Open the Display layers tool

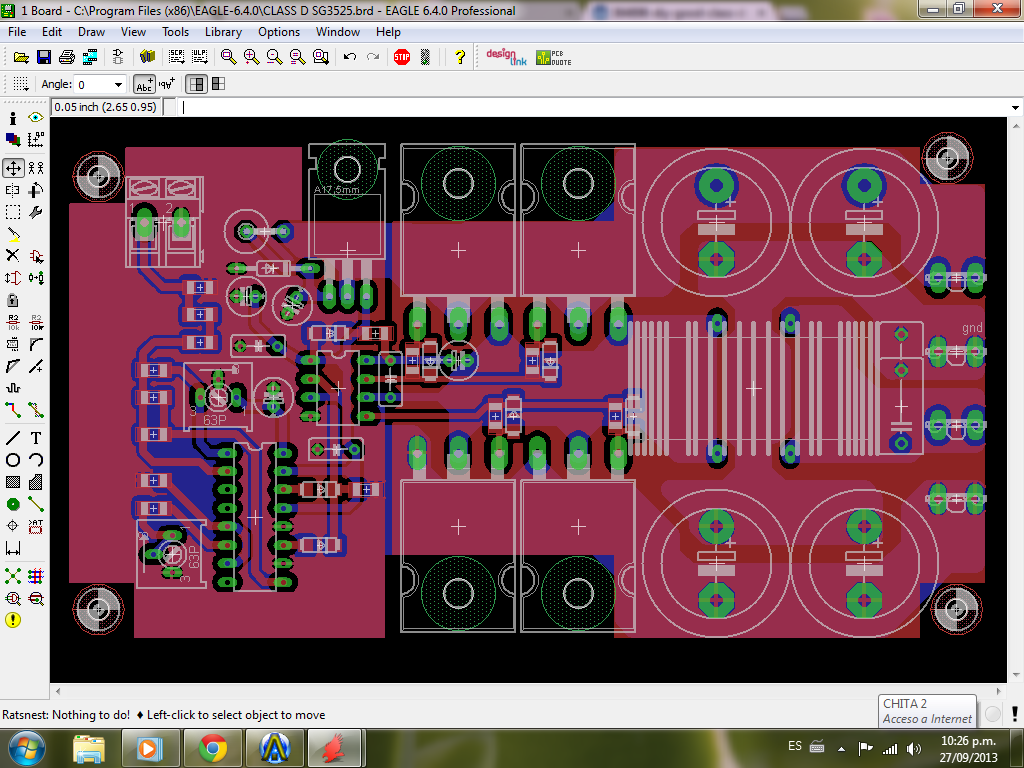click(13, 139)
